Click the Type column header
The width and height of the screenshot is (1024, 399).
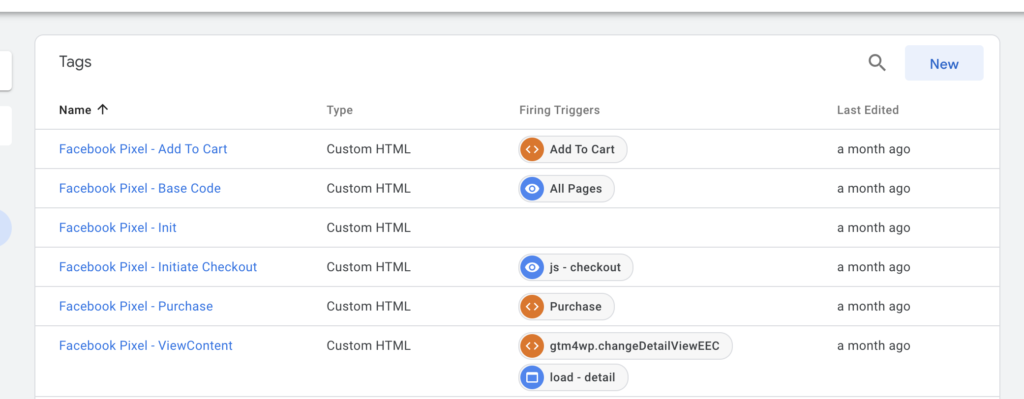[x=340, y=110]
